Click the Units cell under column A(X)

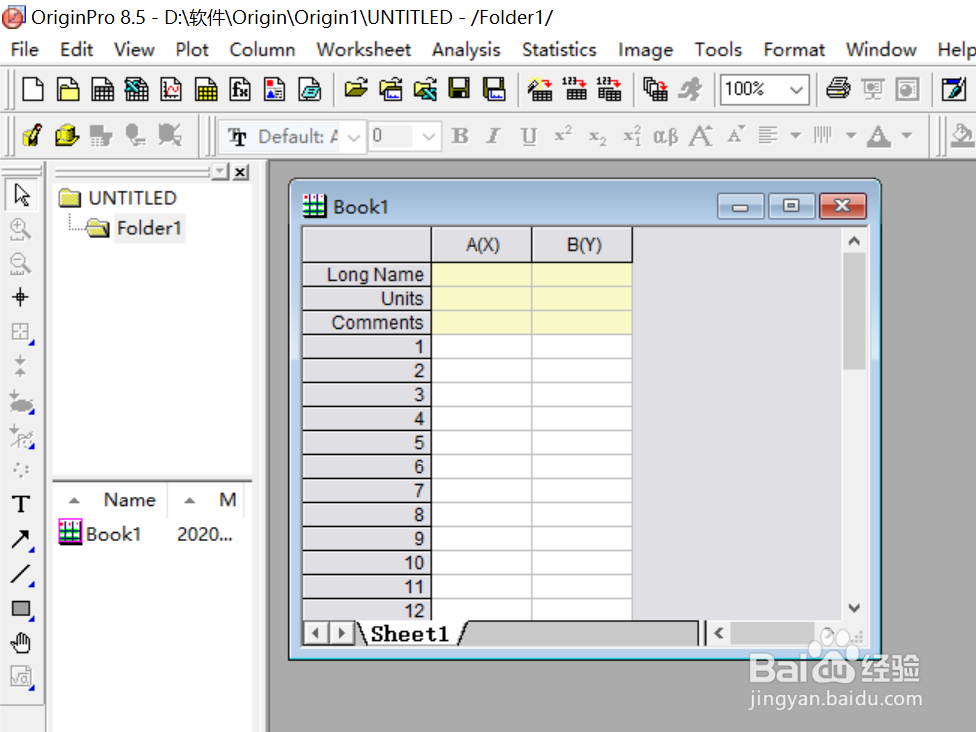482,298
